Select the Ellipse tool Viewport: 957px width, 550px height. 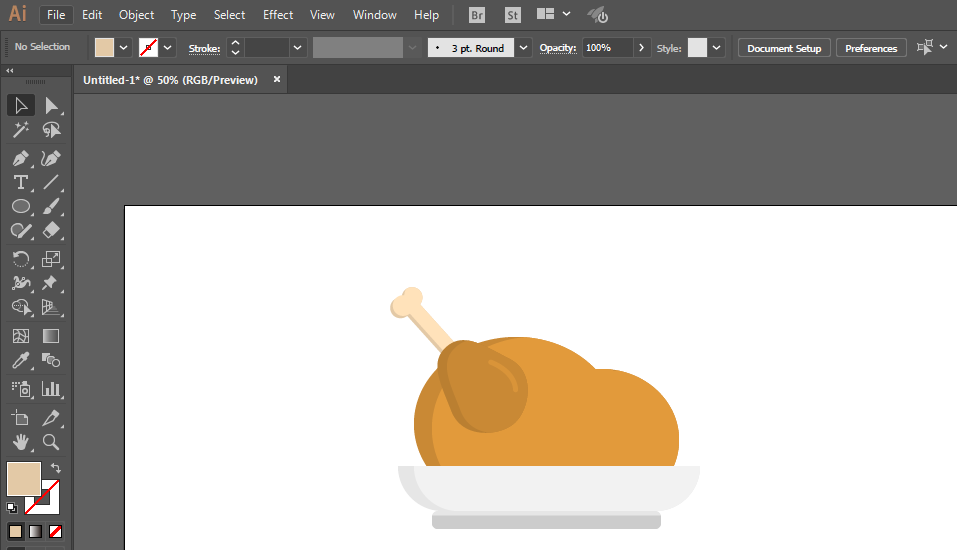(20, 207)
